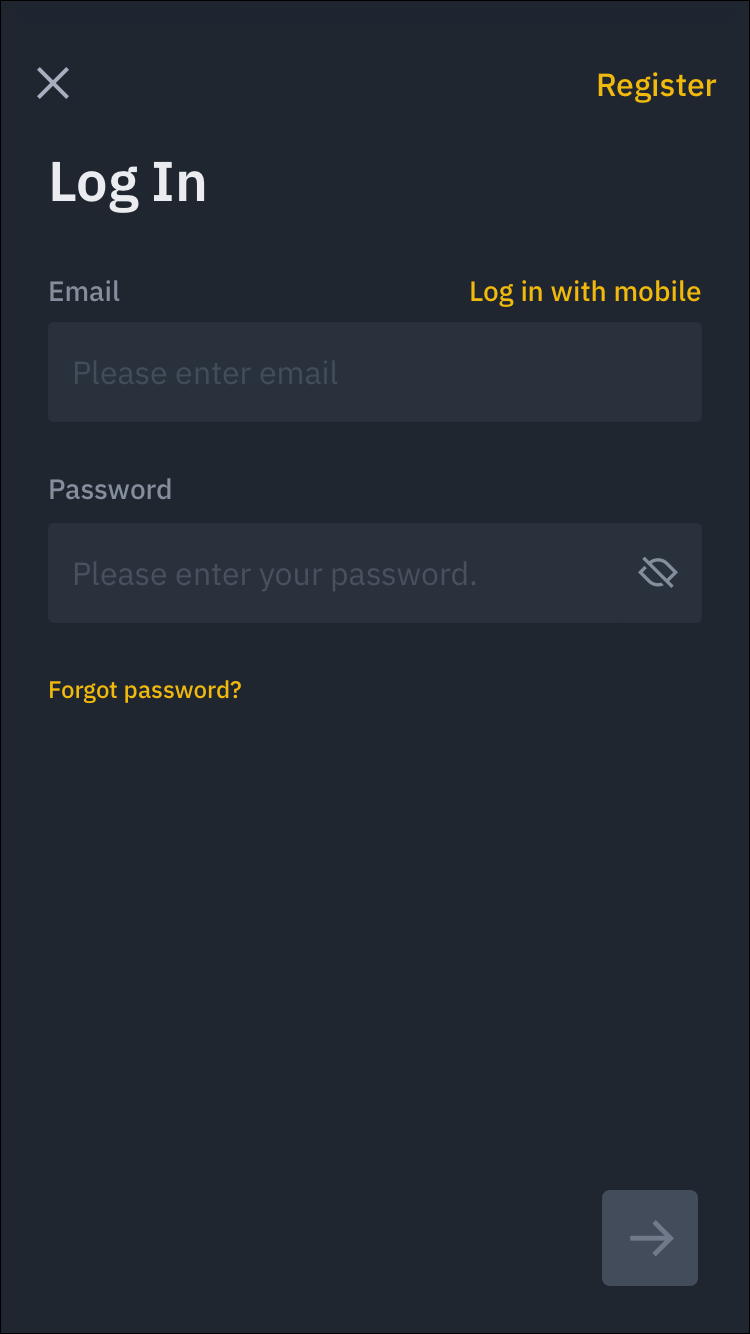Select 'Please enter your password.' box
The image size is (750, 1334).
pyautogui.click(x=340, y=573)
